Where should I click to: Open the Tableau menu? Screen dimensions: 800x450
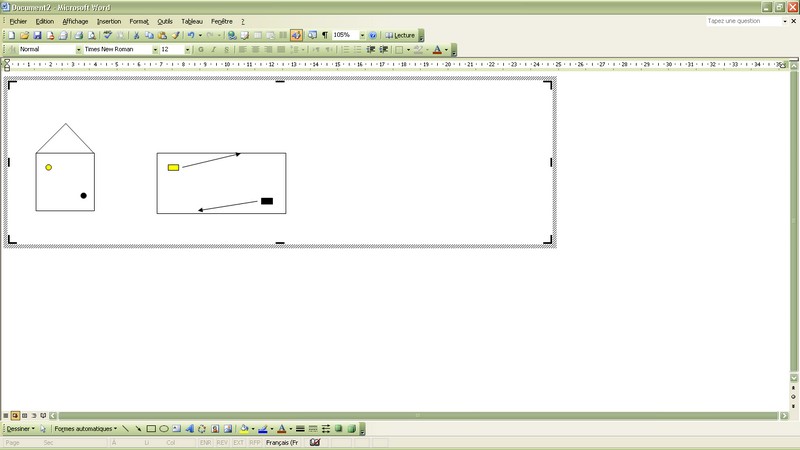pyautogui.click(x=191, y=21)
